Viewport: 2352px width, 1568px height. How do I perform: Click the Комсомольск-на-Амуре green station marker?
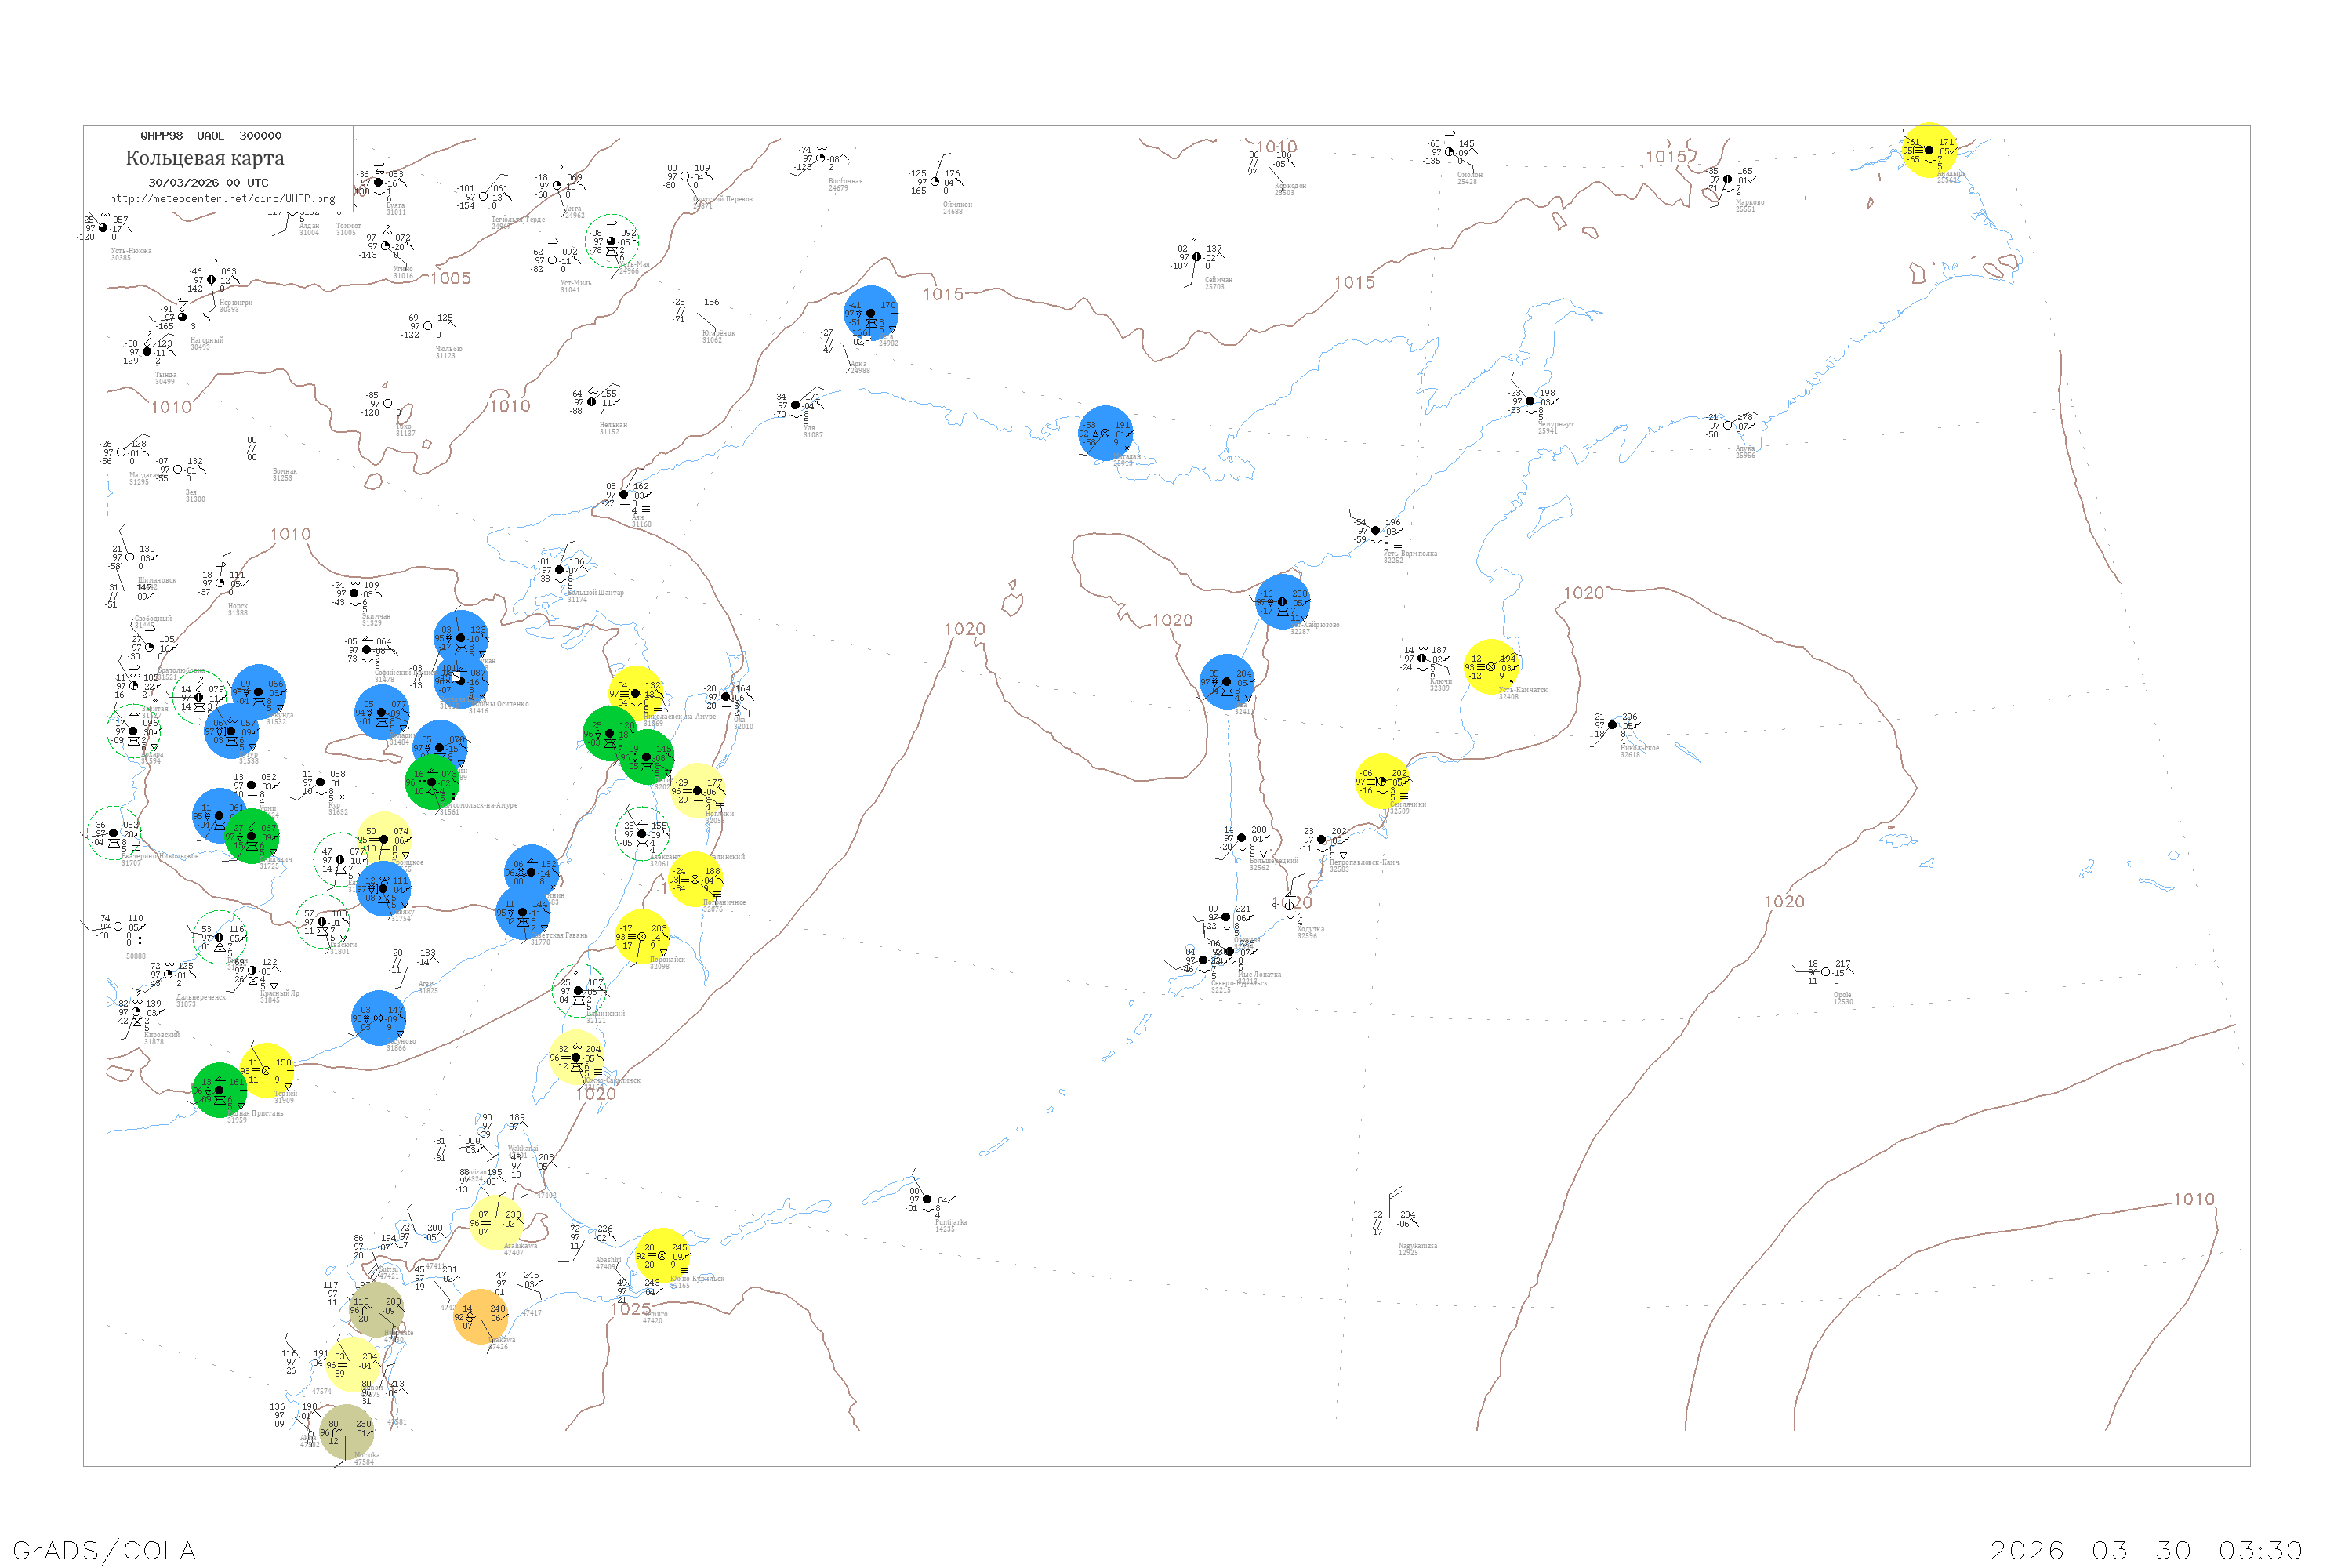coord(432,782)
